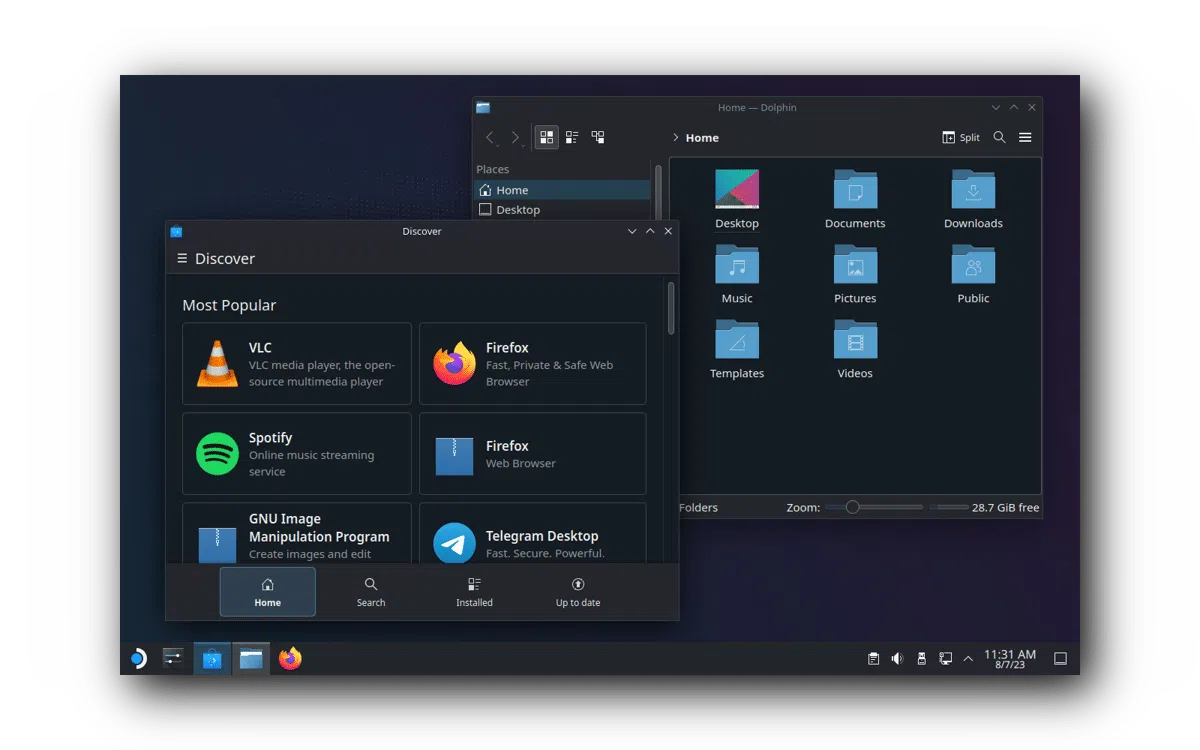Select the VLC media player app card
The height and width of the screenshot is (750, 1200).
(x=297, y=363)
